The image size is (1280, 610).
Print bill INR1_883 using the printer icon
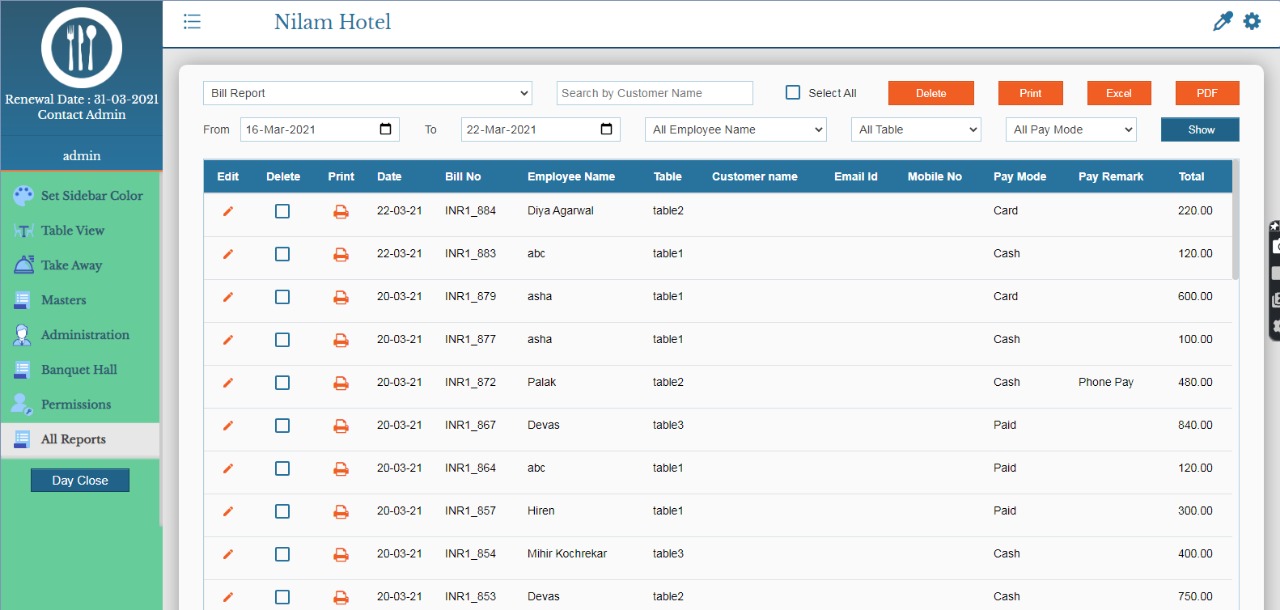[x=341, y=254]
